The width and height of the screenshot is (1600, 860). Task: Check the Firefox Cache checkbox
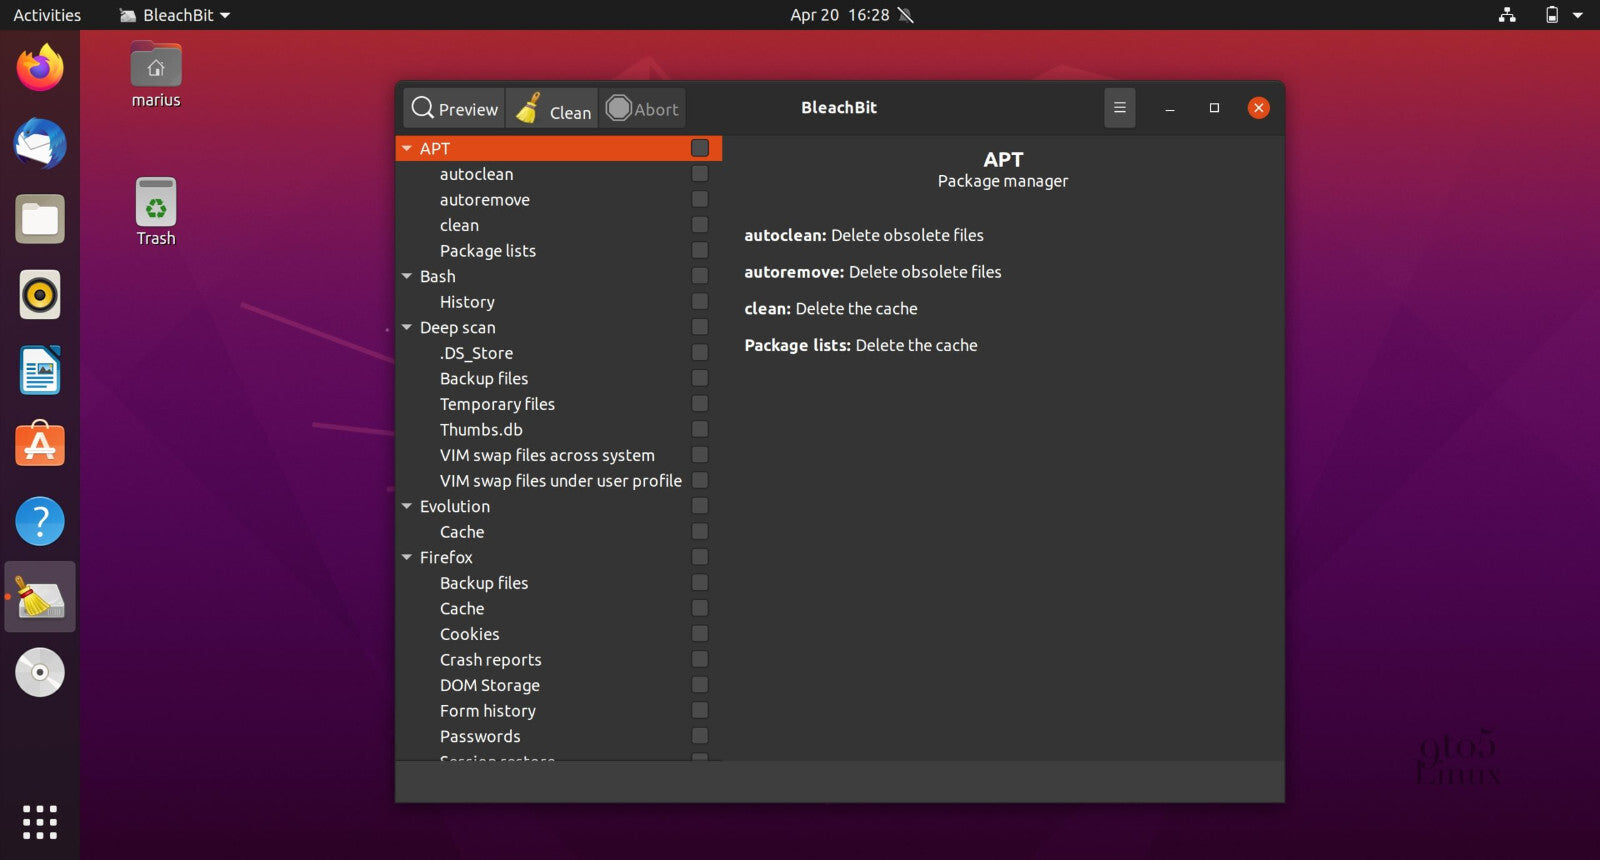[700, 608]
